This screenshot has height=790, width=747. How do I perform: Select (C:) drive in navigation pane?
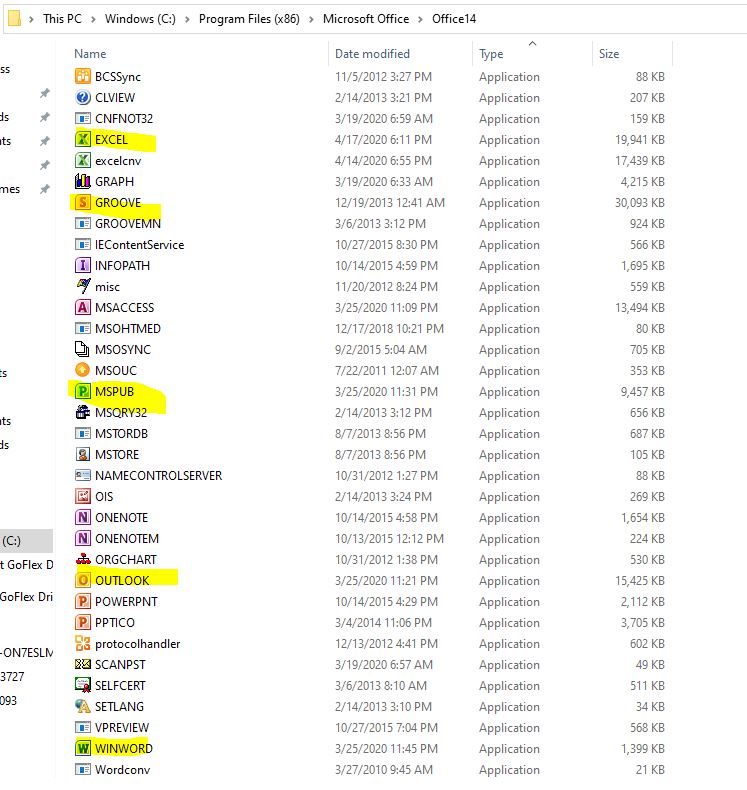[26, 541]
